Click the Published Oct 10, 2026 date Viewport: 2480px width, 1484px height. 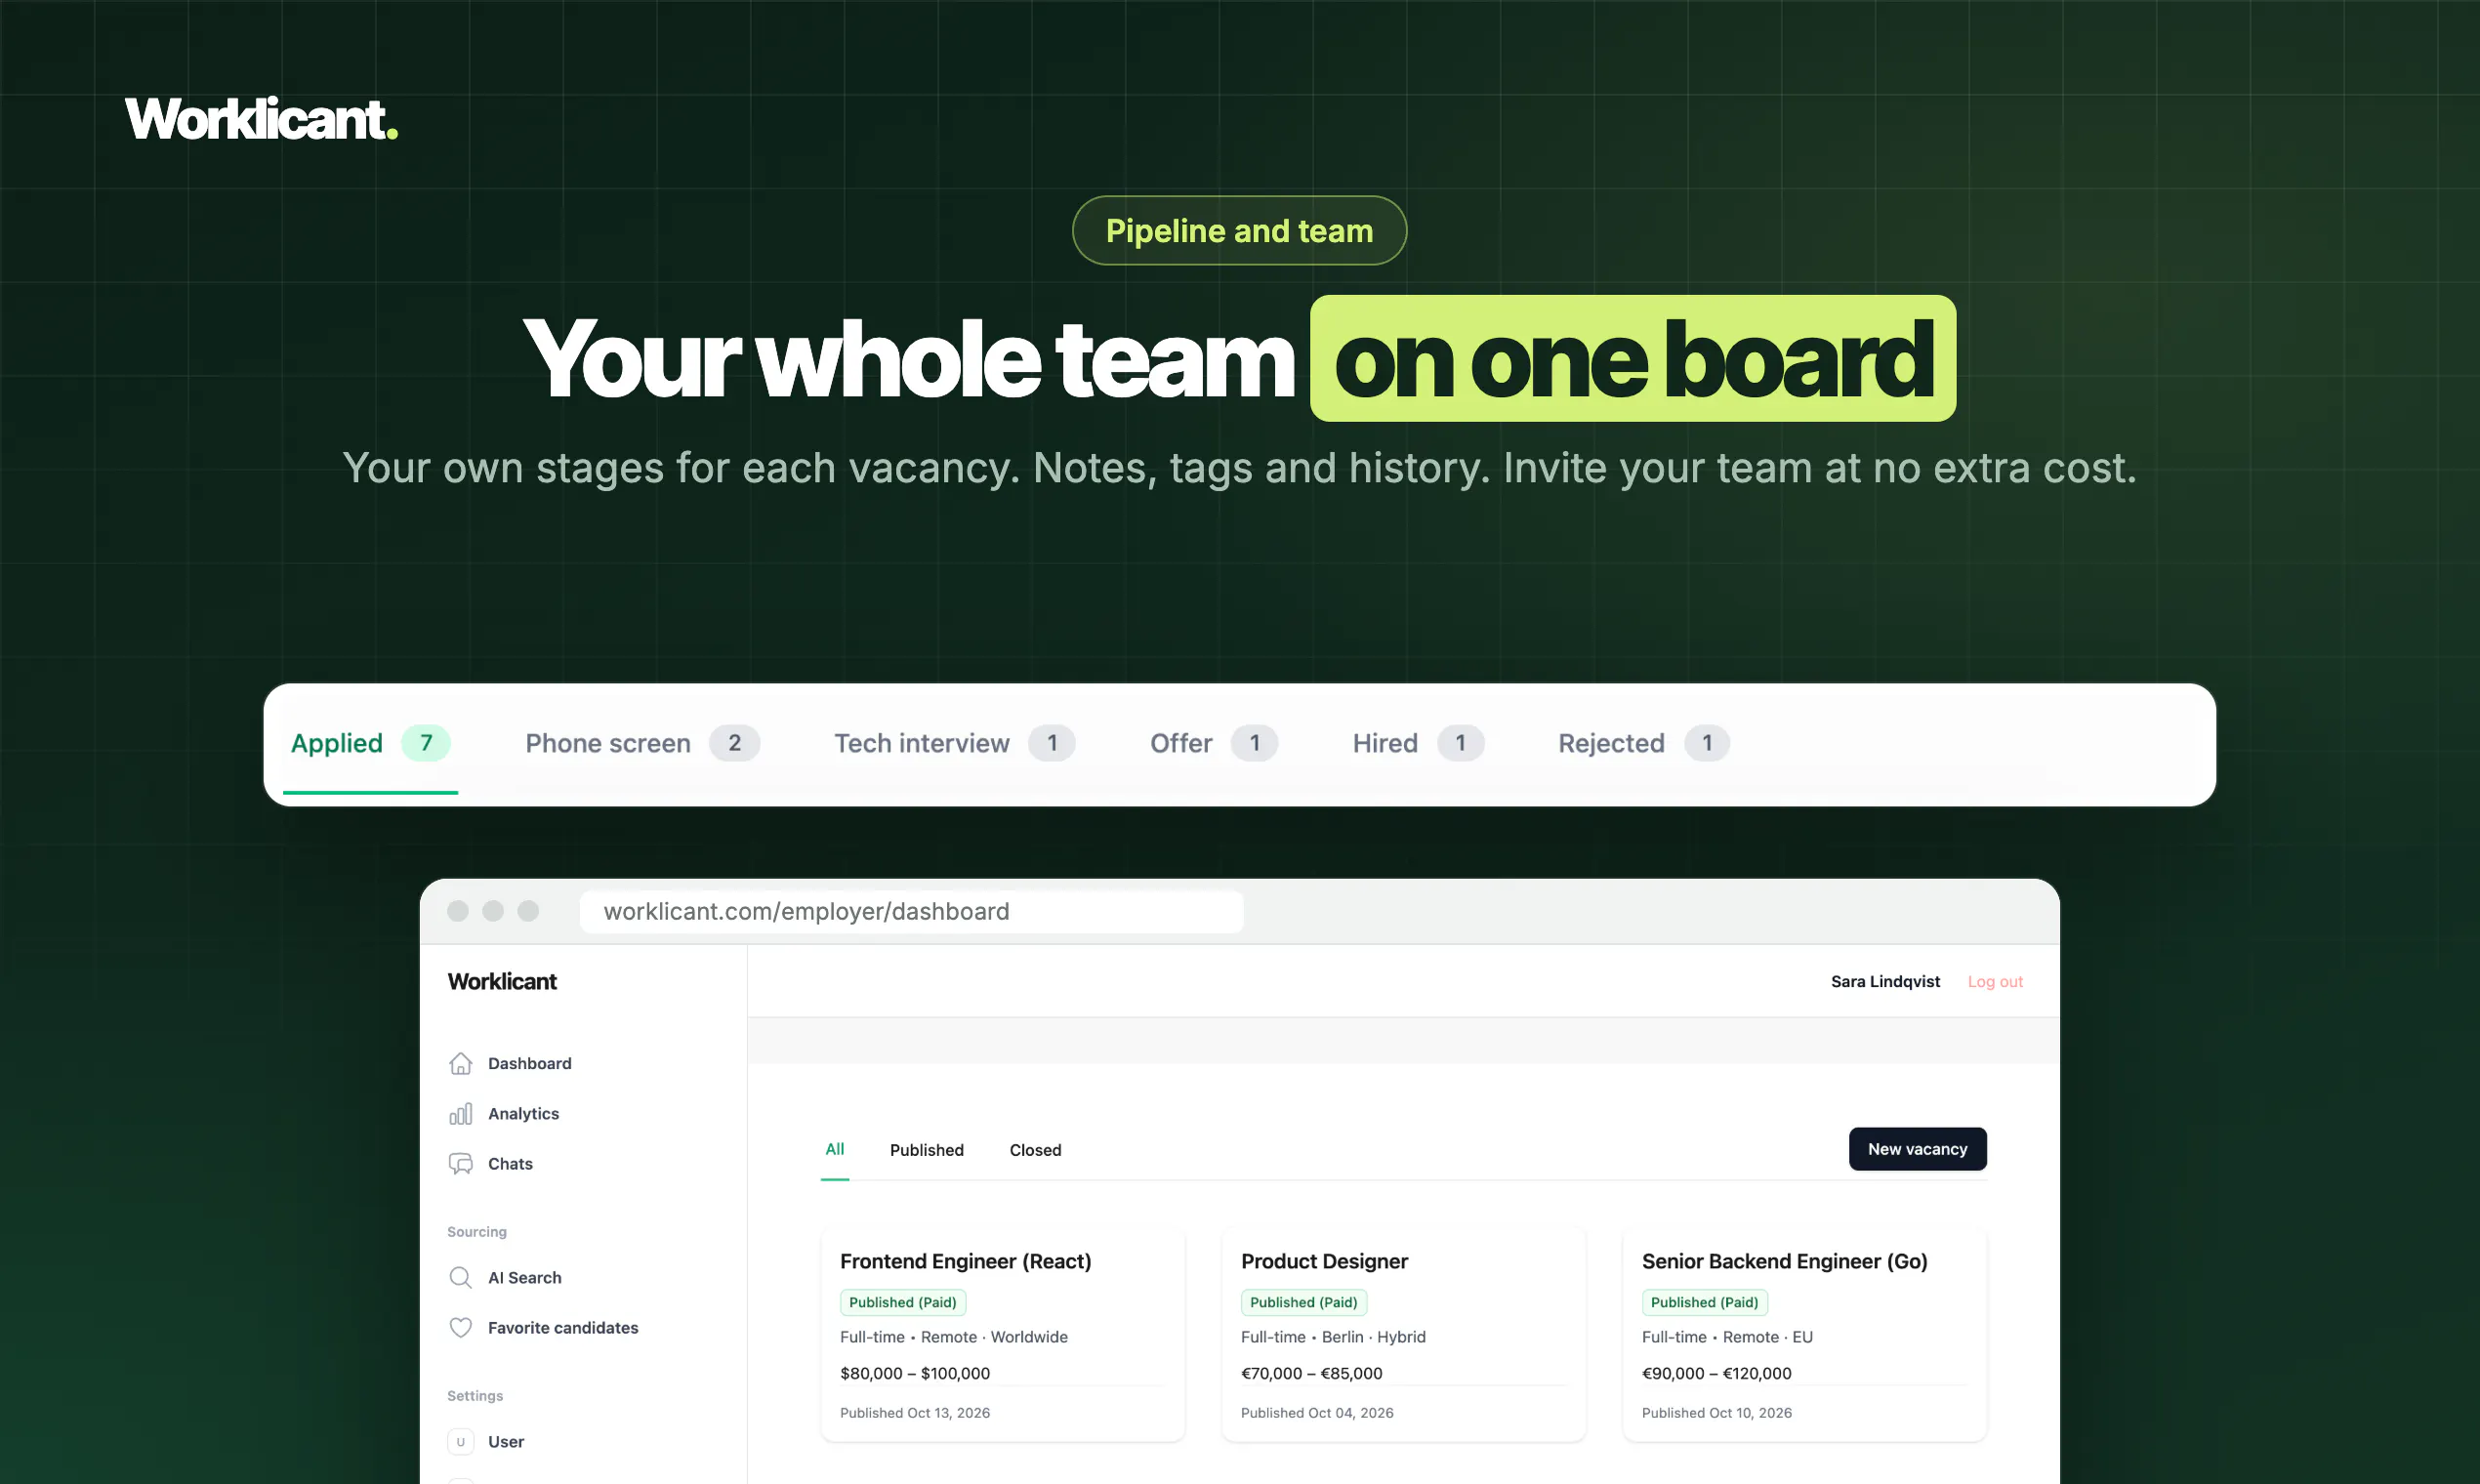point(1716,1412)
